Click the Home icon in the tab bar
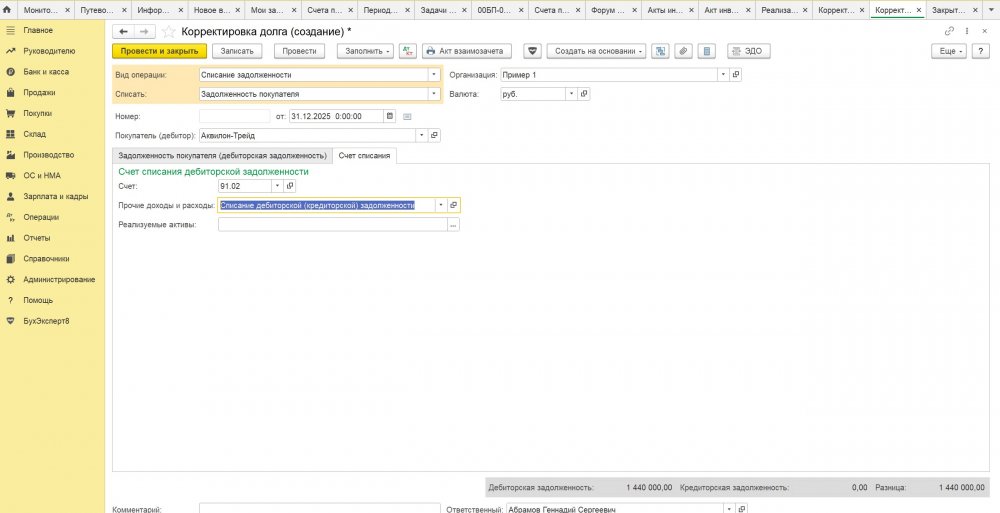Screen dimensions: 1000x513 [9, 9]
